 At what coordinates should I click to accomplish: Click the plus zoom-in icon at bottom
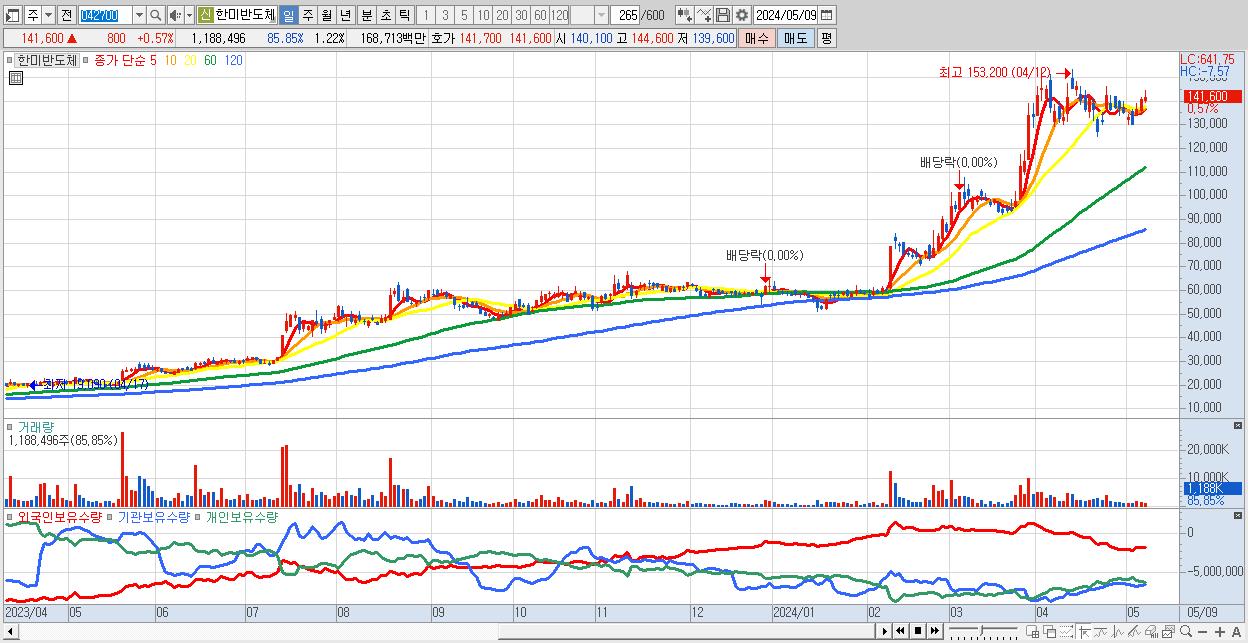coord(1219,632)
